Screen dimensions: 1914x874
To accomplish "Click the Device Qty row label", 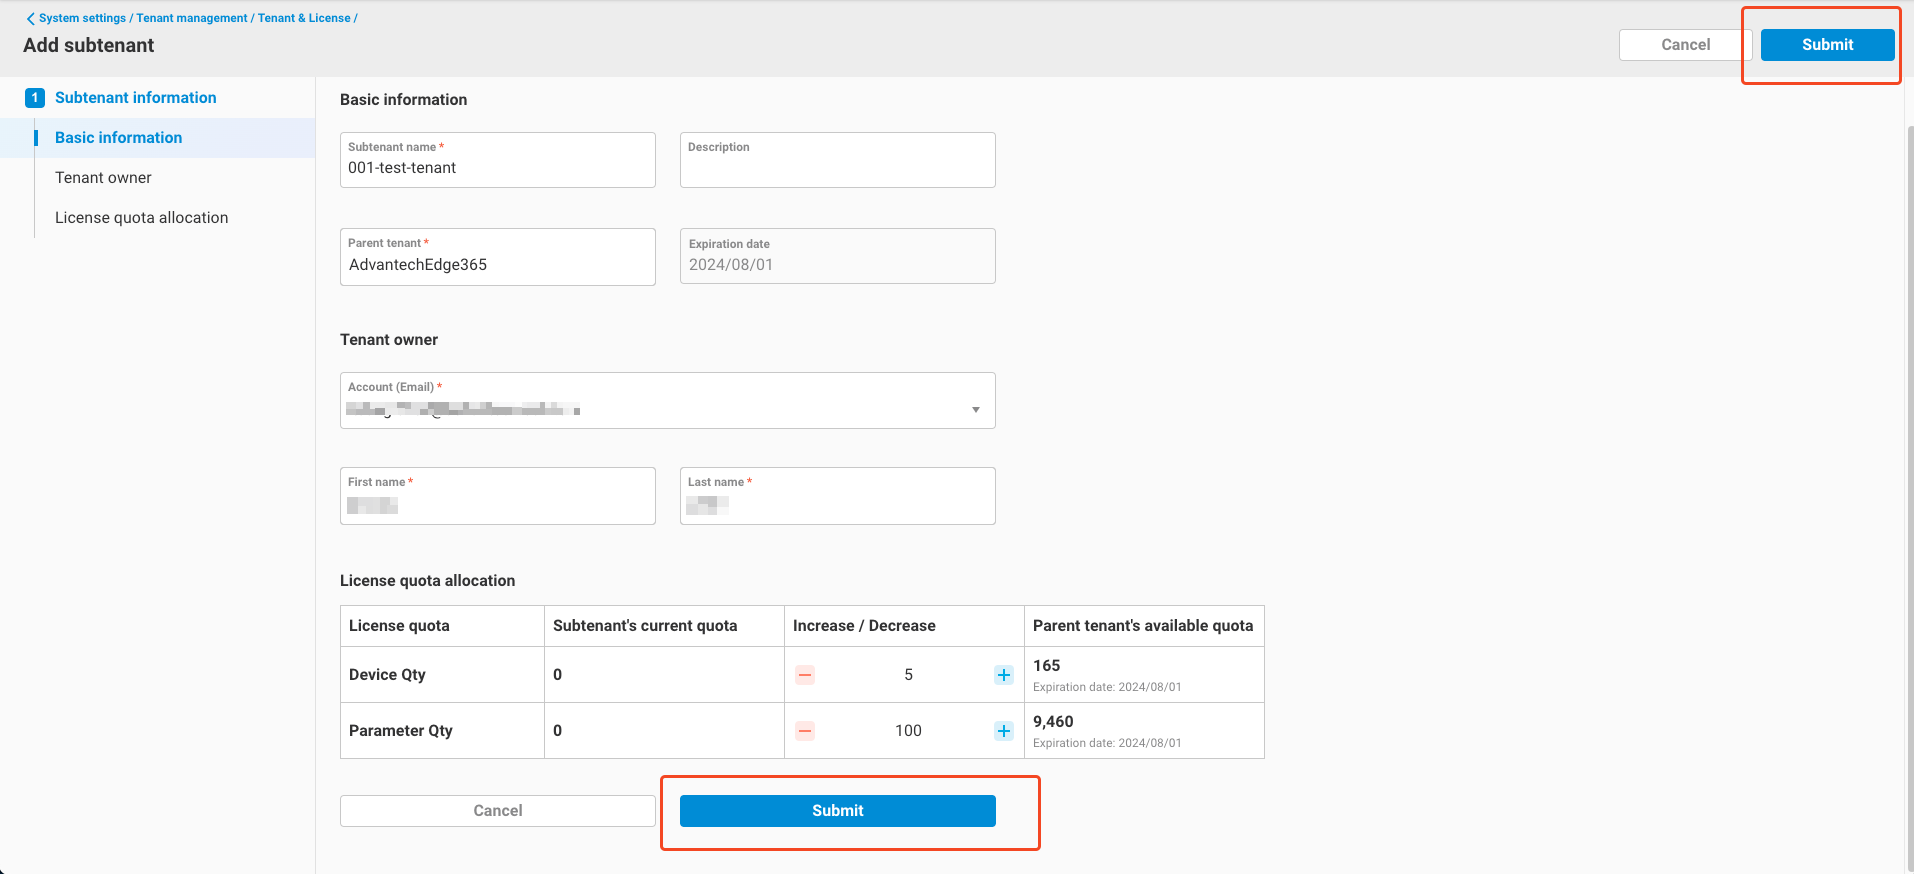I will point(387,675).
